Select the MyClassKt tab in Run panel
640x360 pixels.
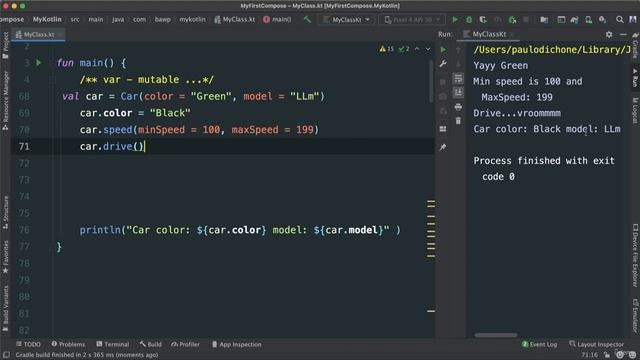coord(489,34)
